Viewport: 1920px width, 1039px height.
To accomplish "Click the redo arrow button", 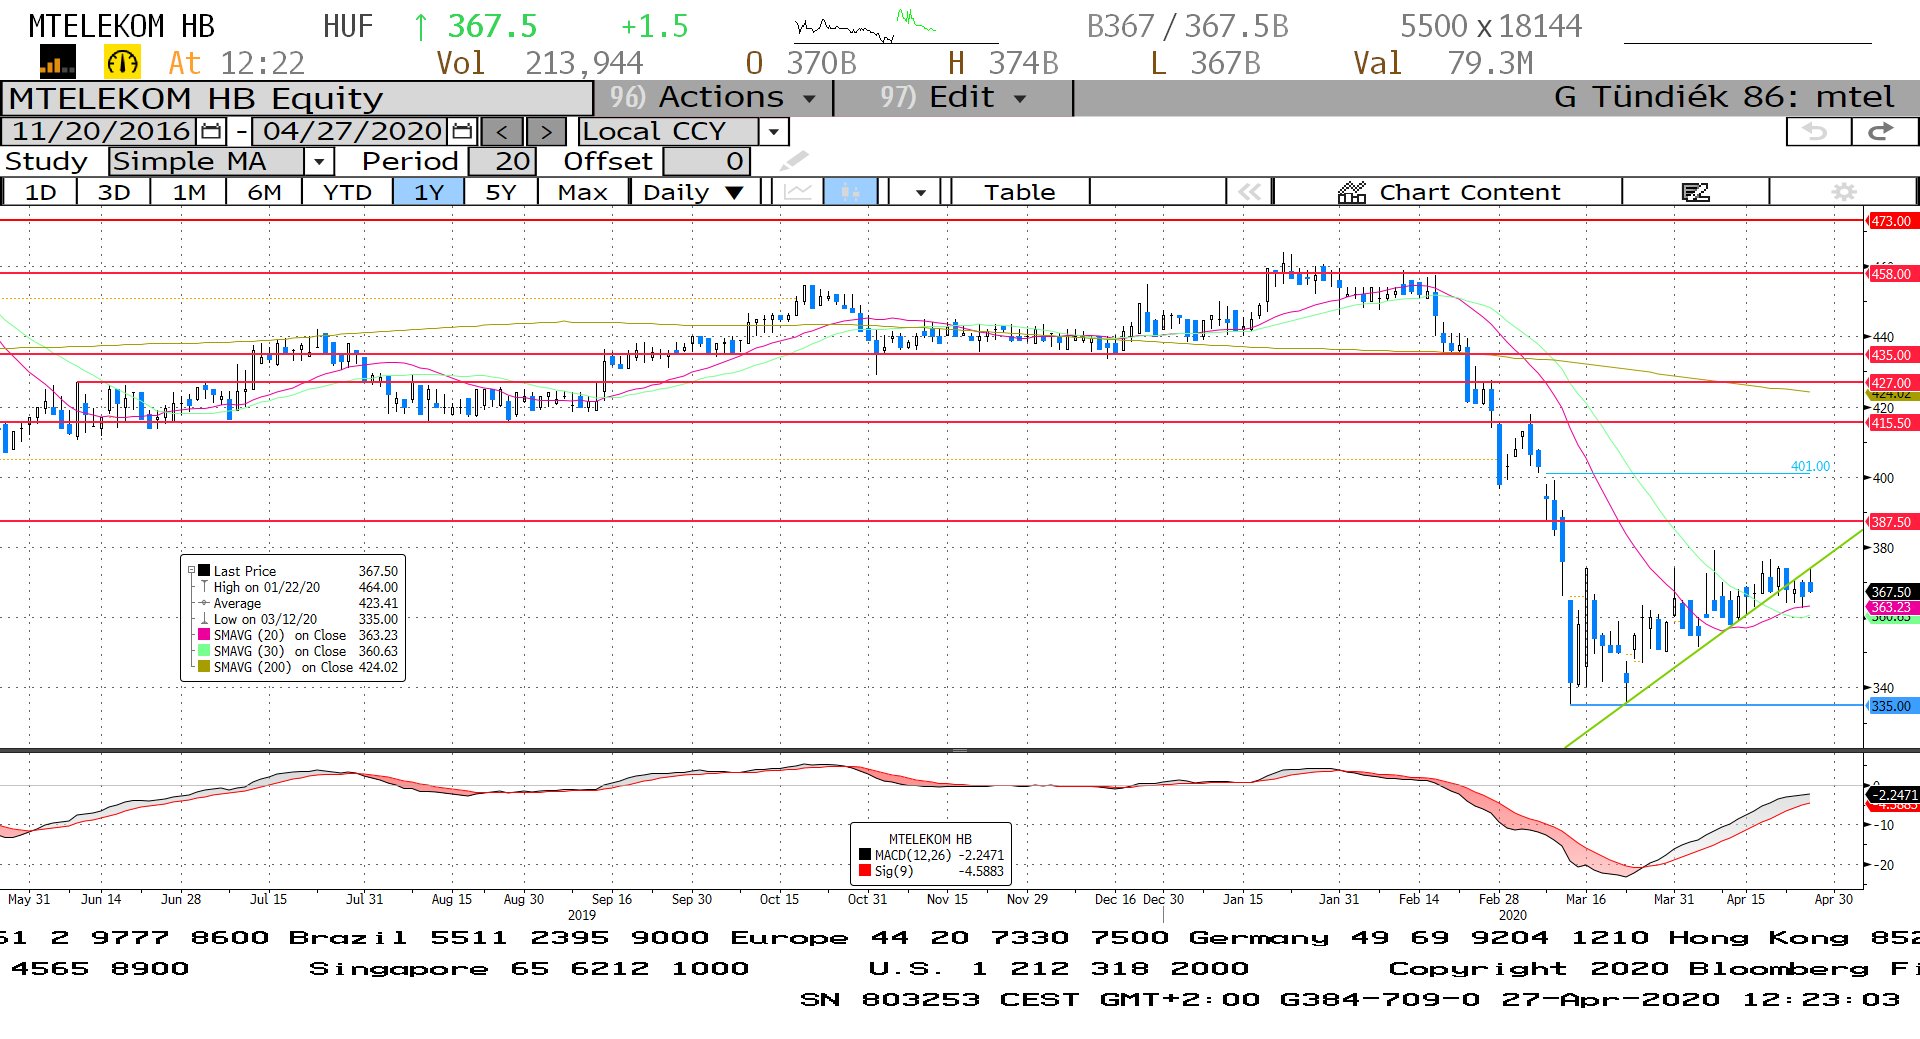I will [1883, 132].
